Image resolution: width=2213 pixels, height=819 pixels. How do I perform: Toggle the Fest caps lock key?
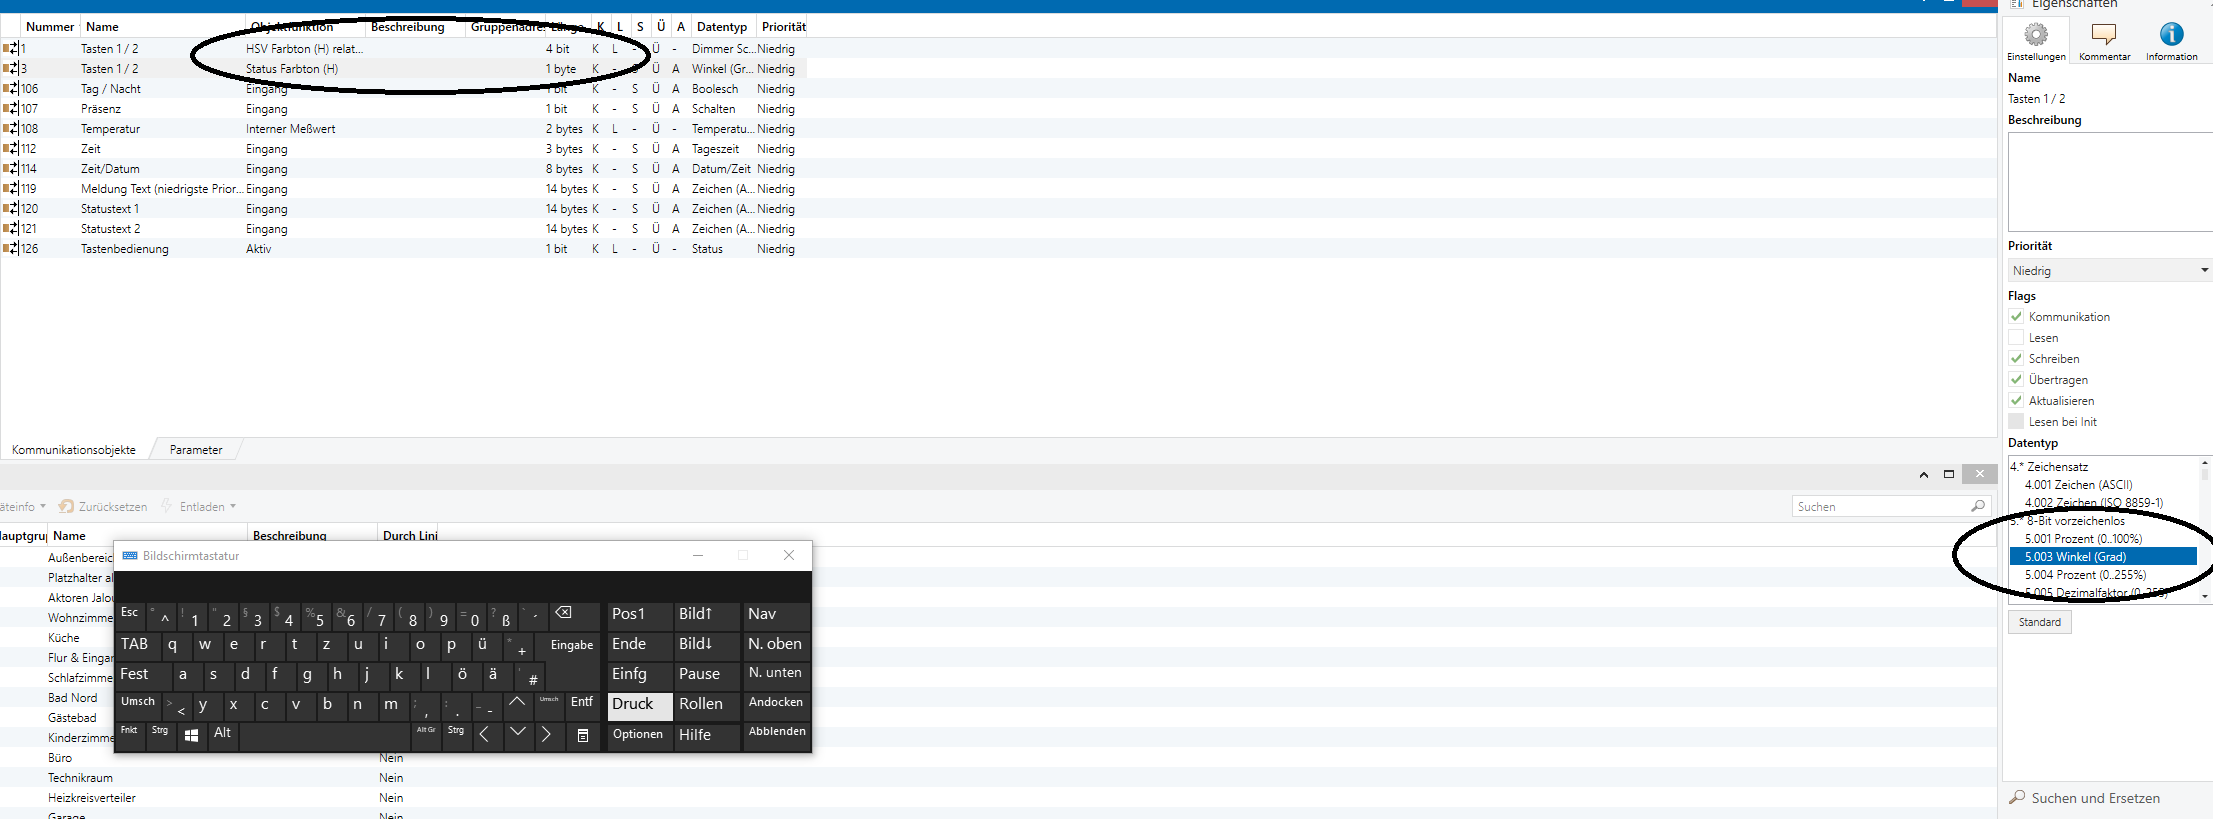click(x=143, y=675)
